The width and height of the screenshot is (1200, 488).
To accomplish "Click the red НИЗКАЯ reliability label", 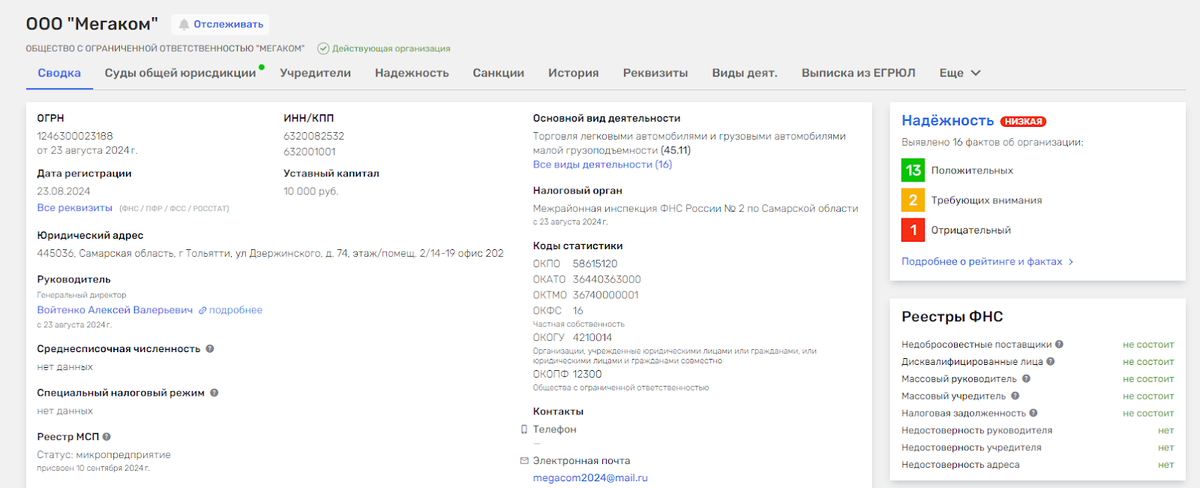I will click(x=1023, y=122).
